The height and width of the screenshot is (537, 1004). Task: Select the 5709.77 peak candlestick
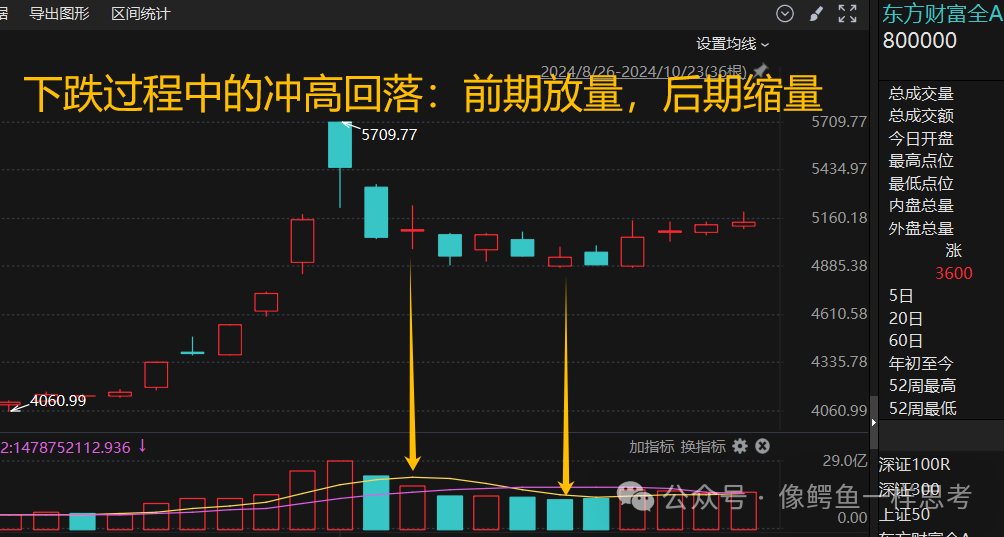[x=340, y=145]
